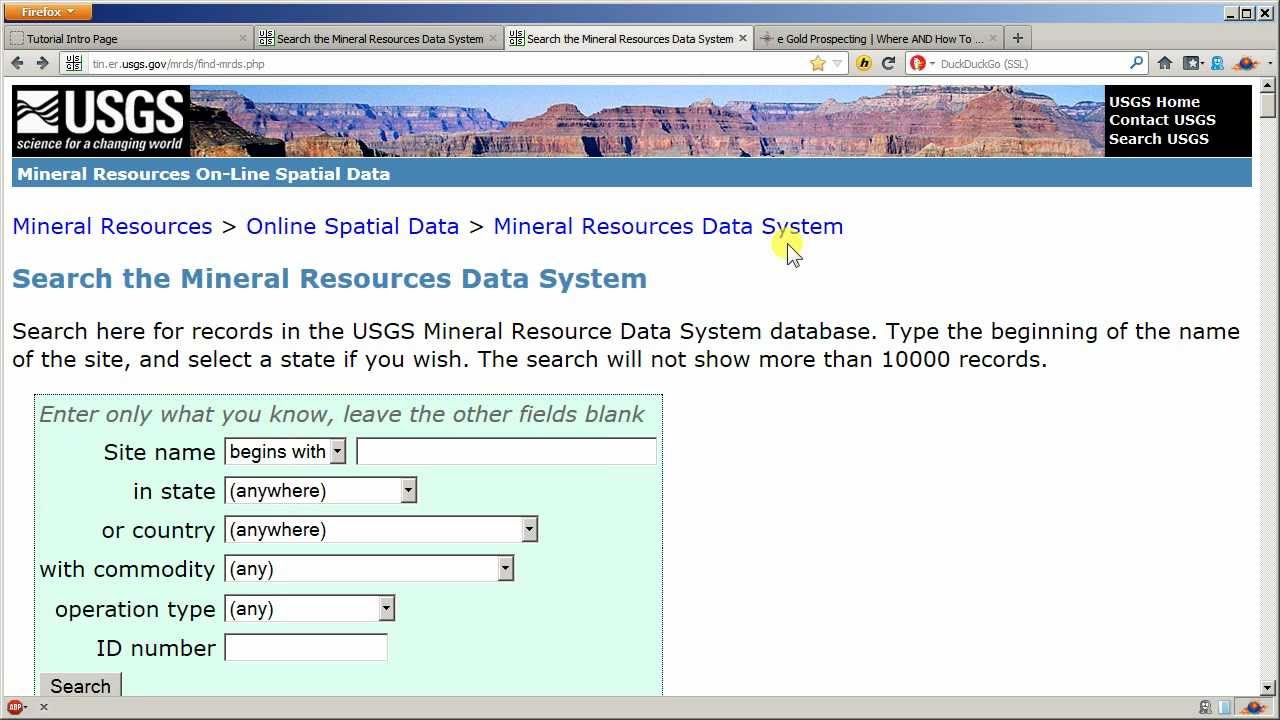
Task: Switch to Tutorial Intro Page tab
Action: 126,38
